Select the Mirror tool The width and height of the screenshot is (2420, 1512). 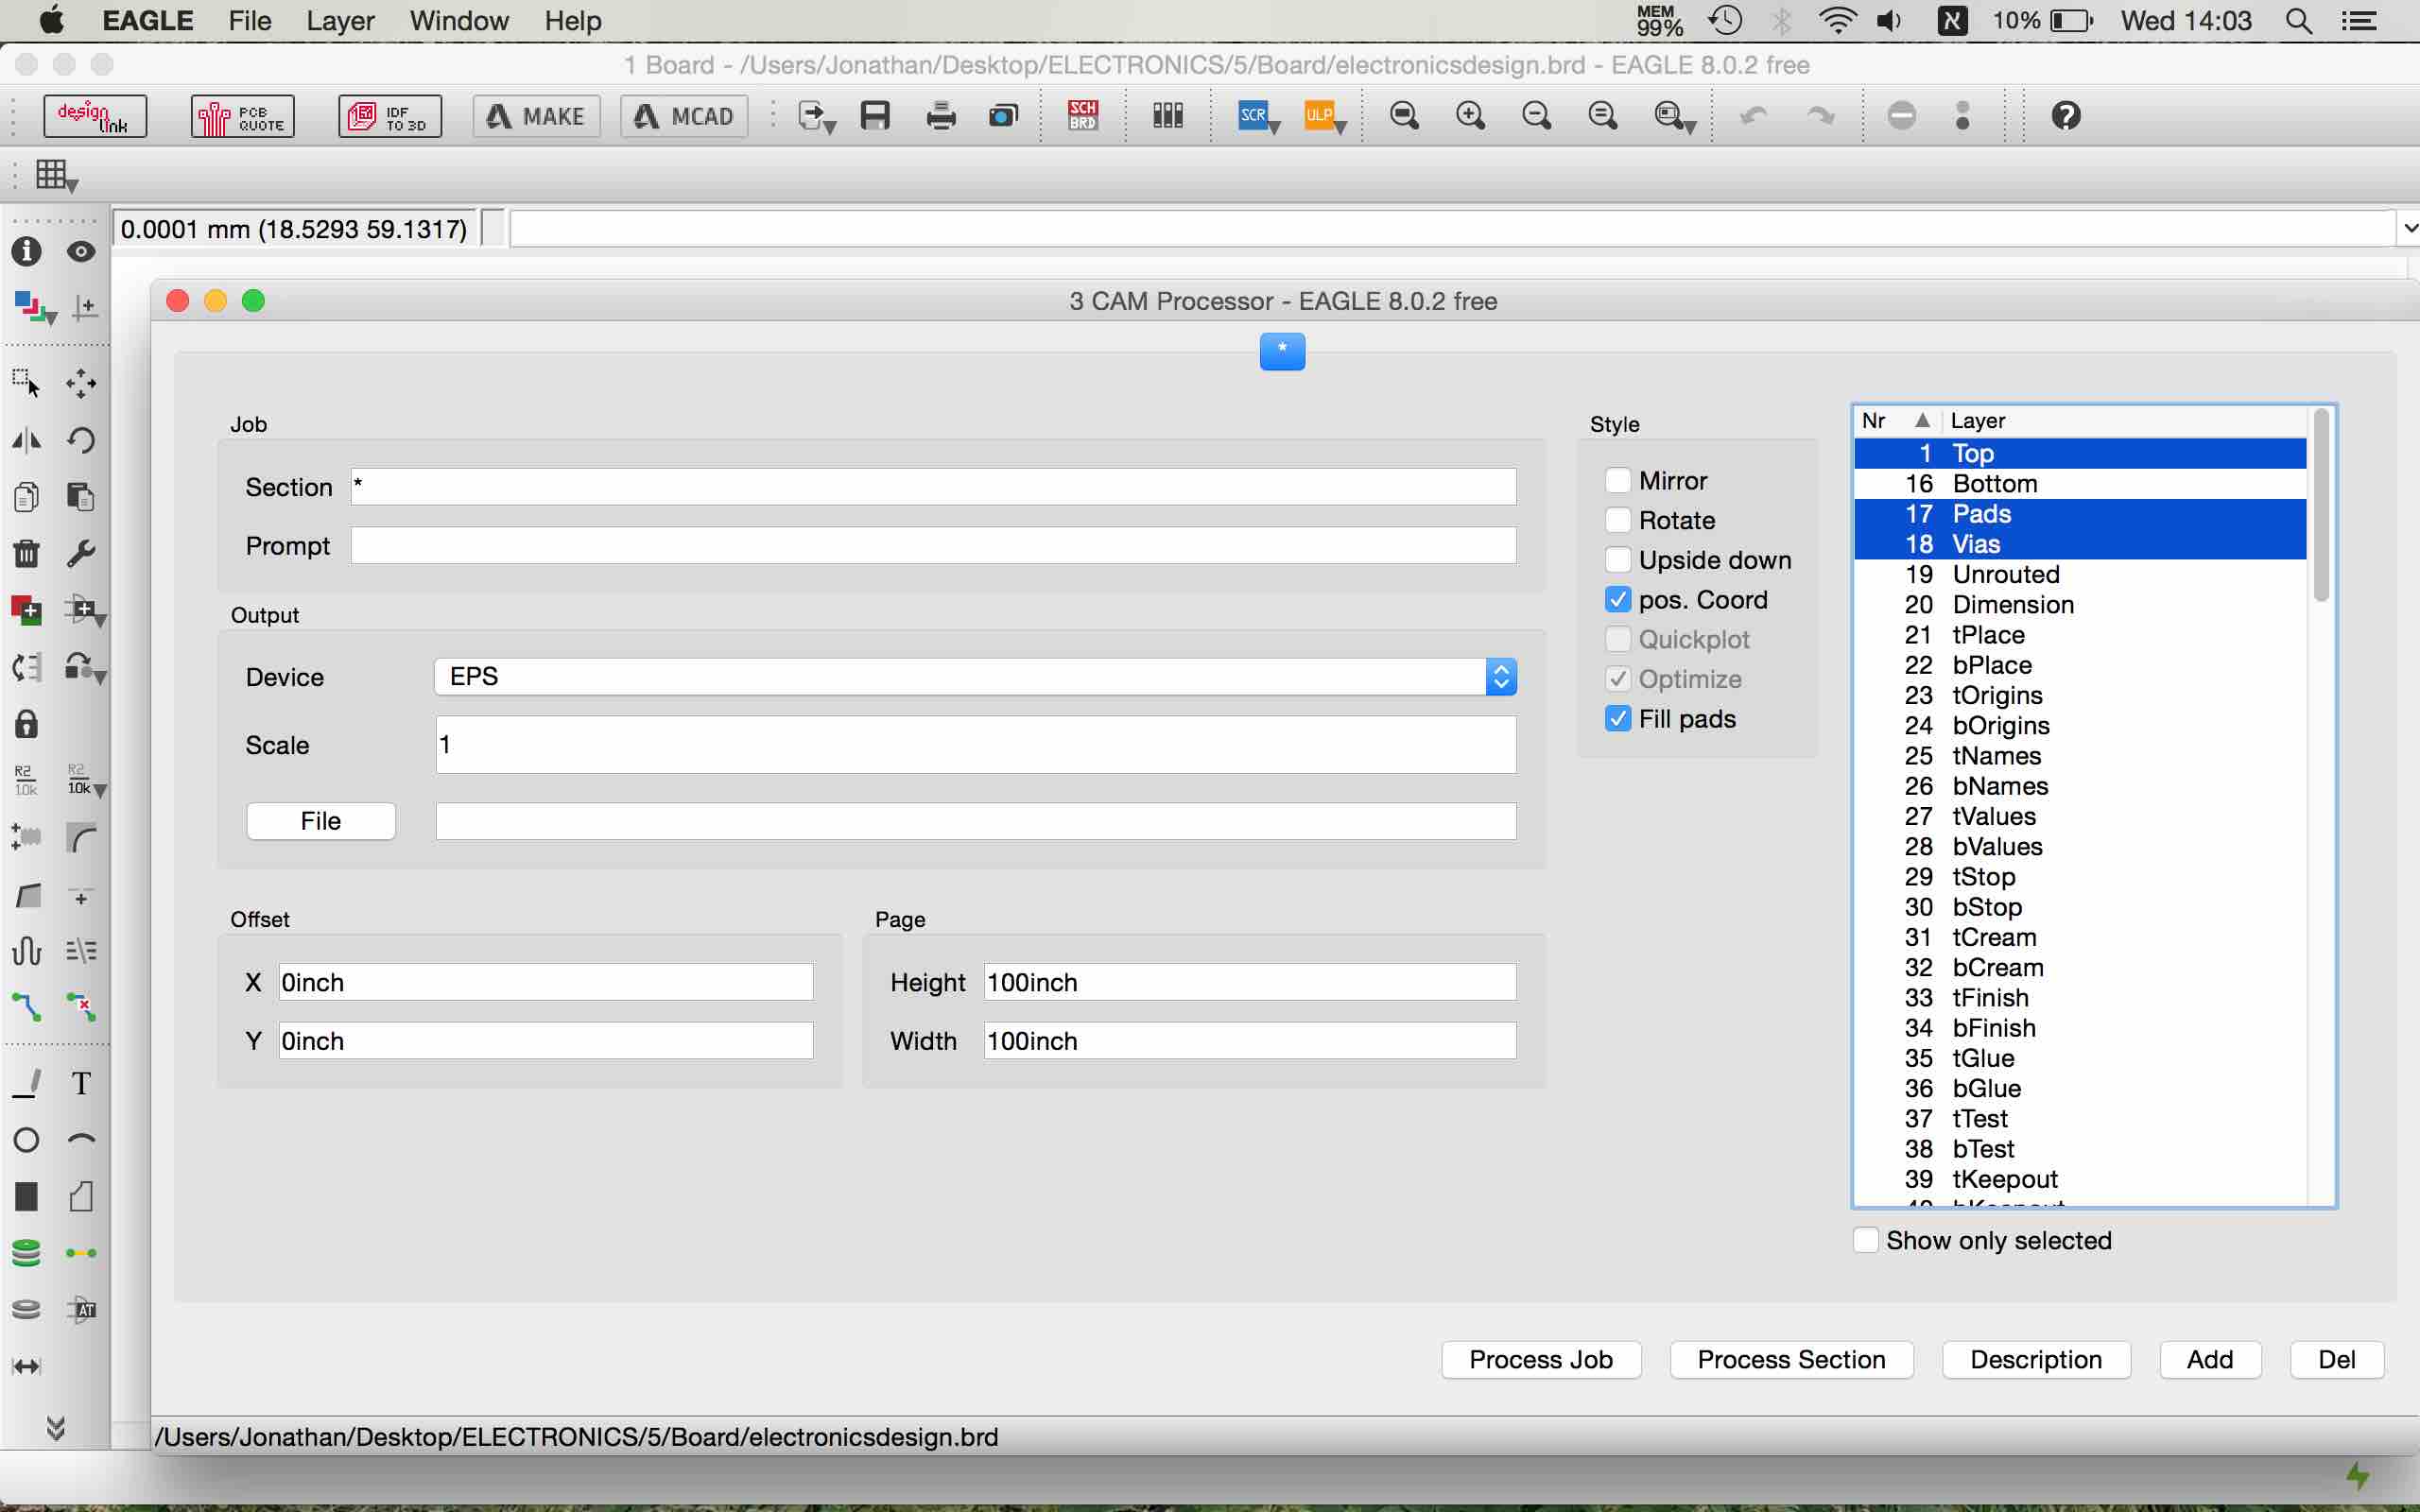coord(27,440)
